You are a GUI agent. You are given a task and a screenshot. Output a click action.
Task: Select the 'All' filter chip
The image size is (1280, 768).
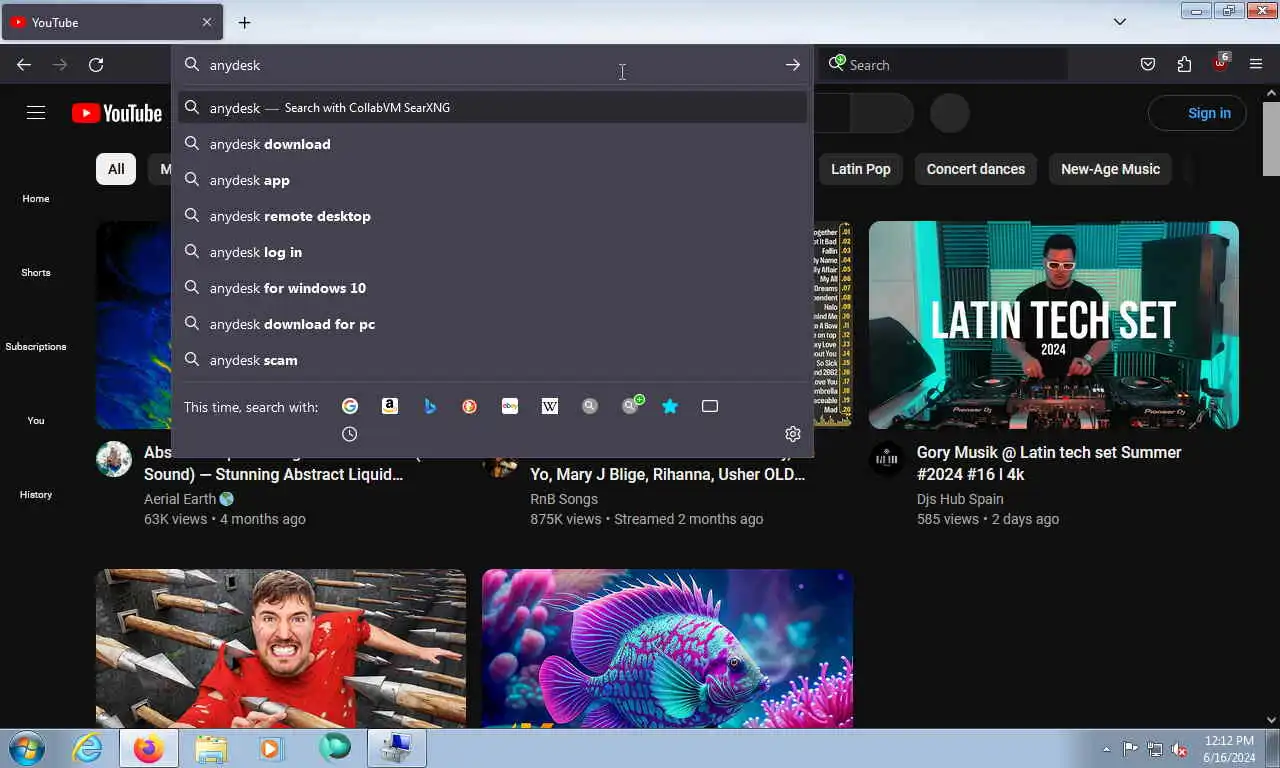(116, 169)
